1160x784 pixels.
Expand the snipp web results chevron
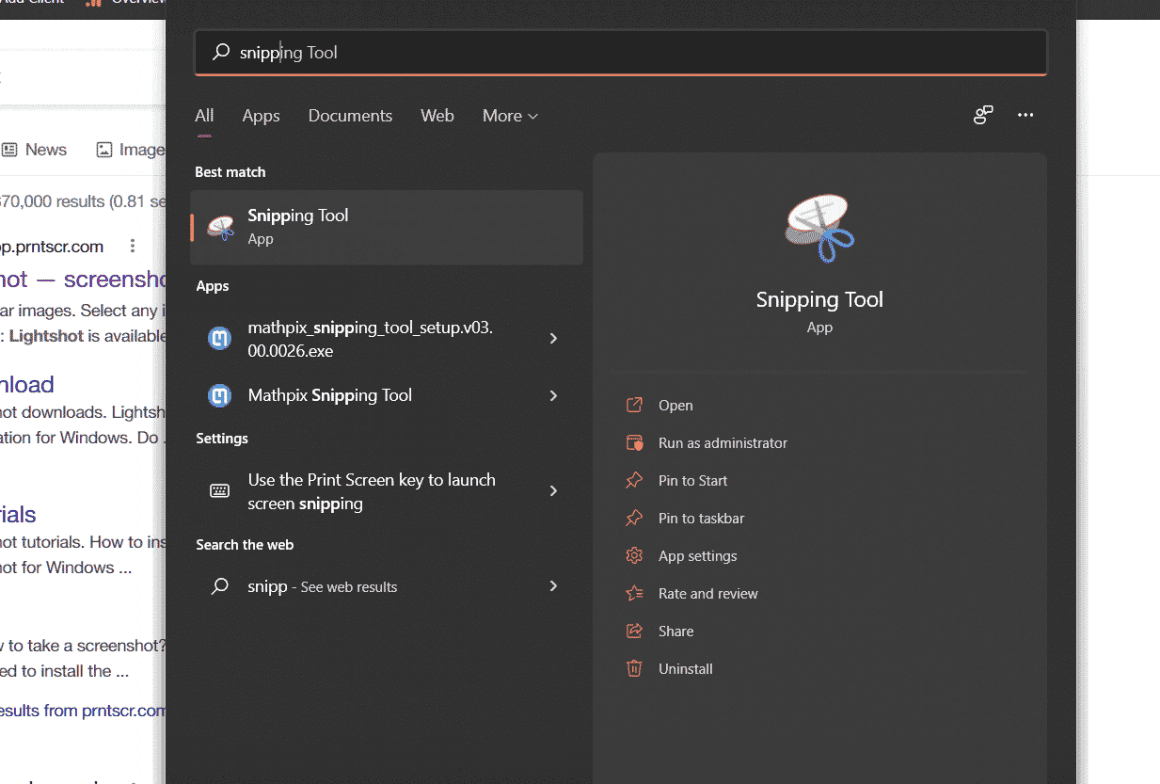click(x=553, y=586)
